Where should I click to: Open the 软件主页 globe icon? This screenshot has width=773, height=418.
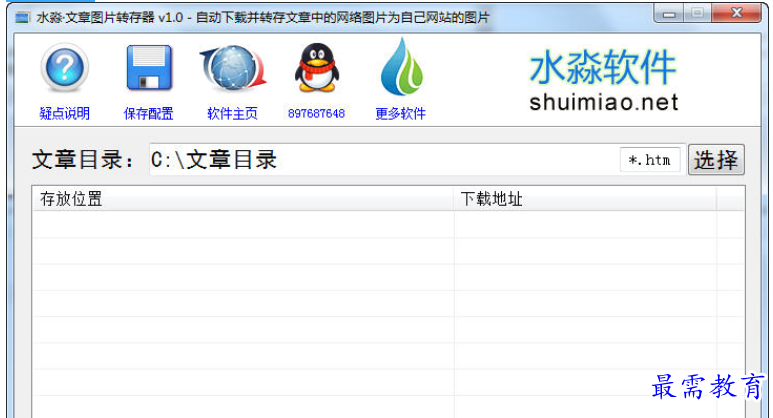point(233,68)
